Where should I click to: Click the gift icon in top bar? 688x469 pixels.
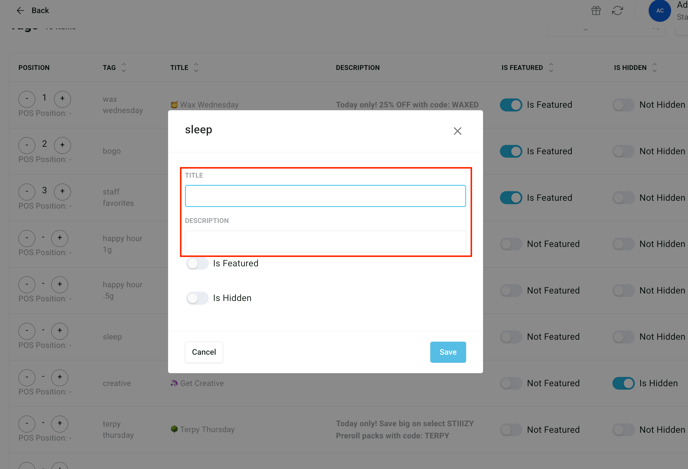(x=596, y=11)
